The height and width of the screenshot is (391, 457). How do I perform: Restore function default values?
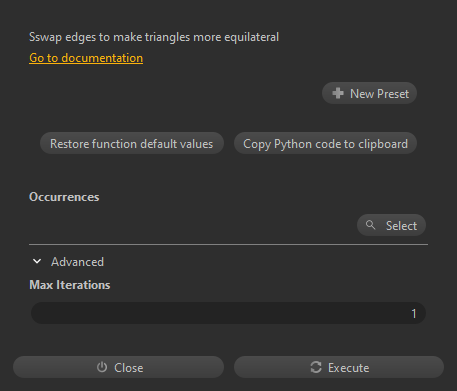point(132,143)
